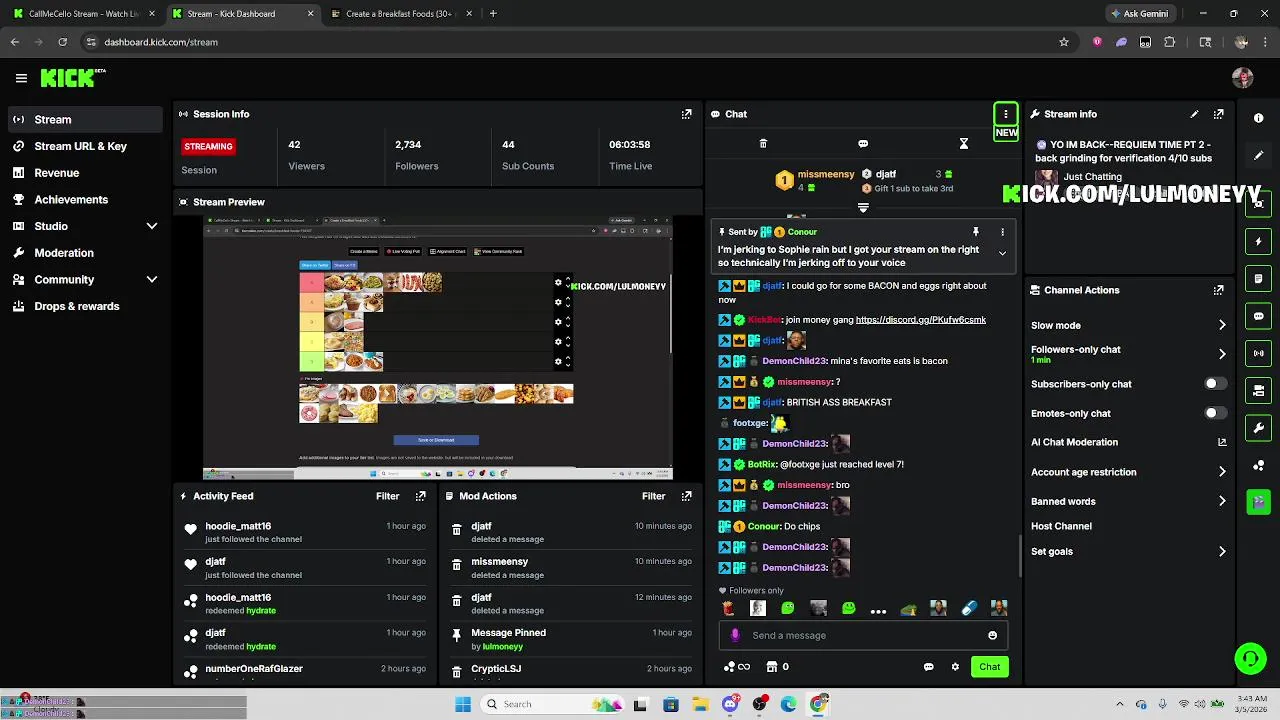Click the document icon in right sidebar
This screenshot has height=720, width=1280.
tap(1259, 279)
